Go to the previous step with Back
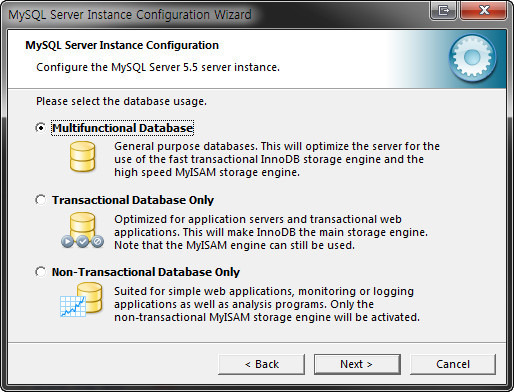This screenshot has width=514, height=392. 262,364
